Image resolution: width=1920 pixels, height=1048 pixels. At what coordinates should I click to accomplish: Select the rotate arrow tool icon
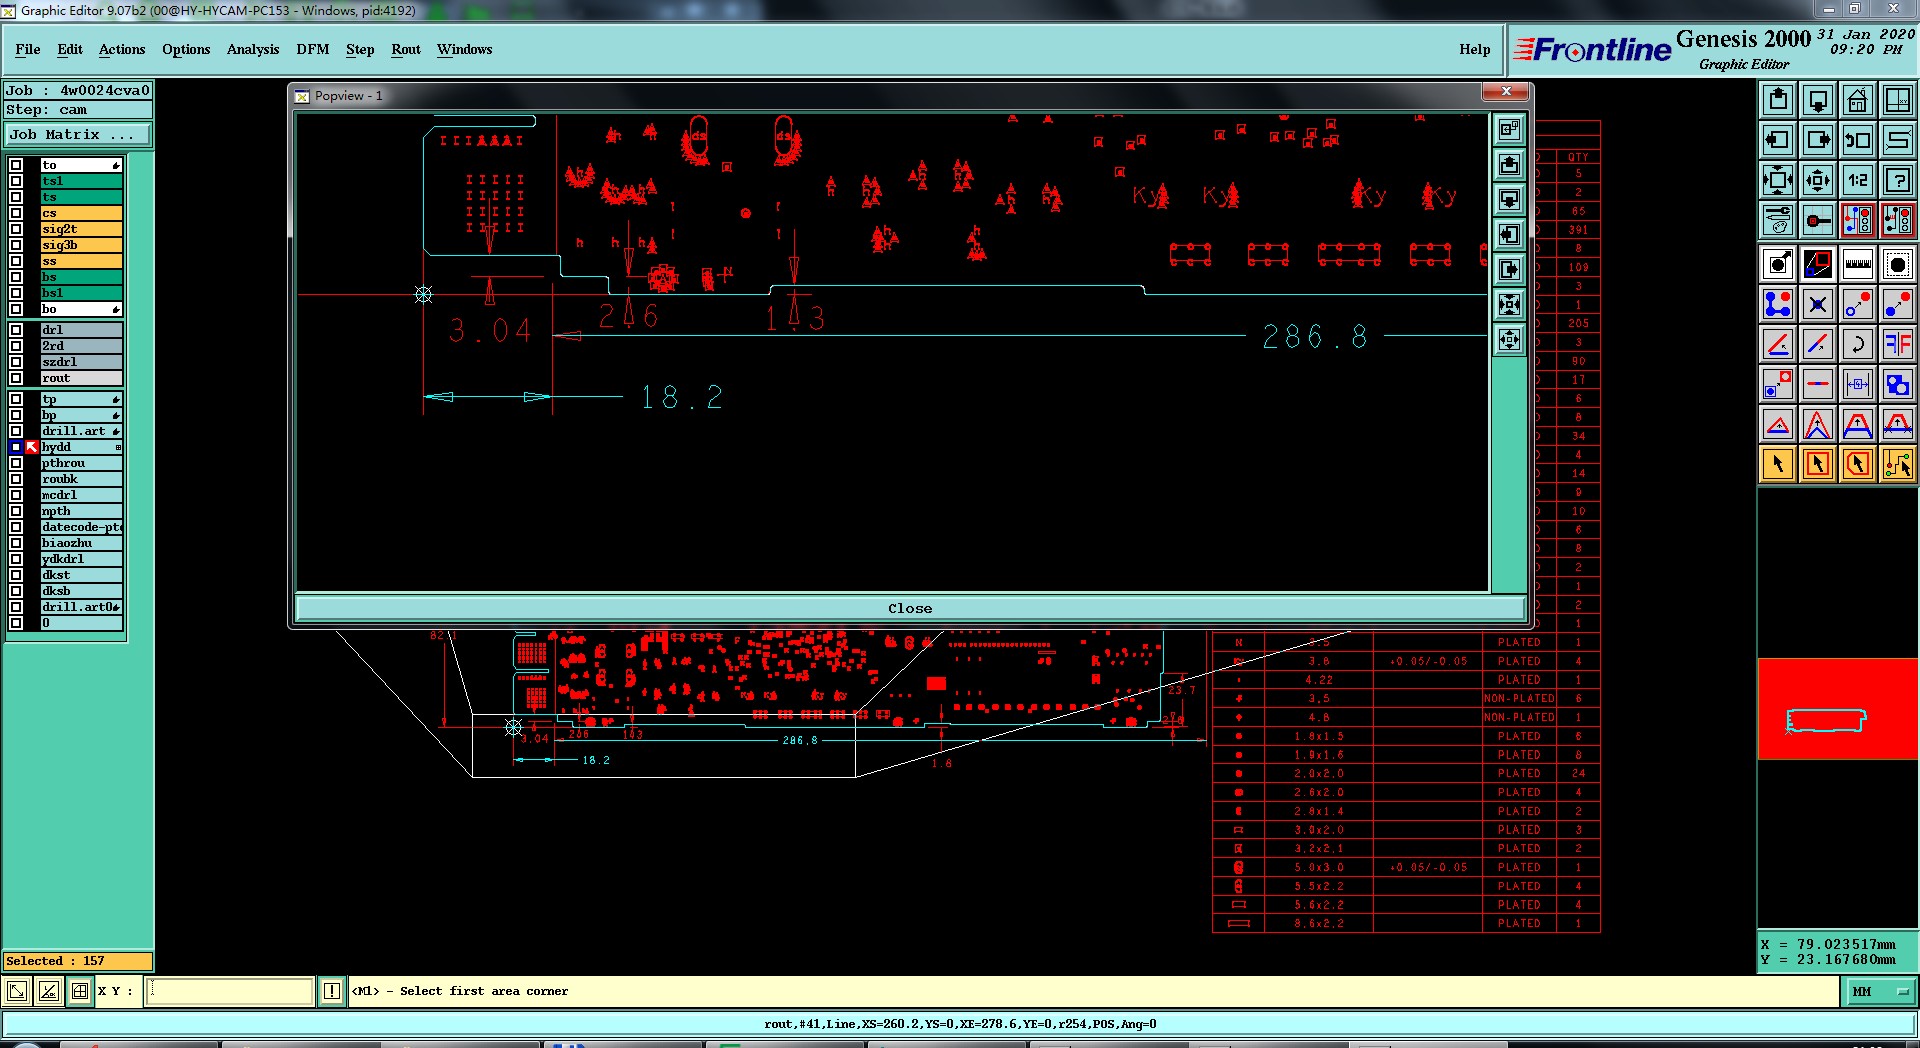[1857, 344]
